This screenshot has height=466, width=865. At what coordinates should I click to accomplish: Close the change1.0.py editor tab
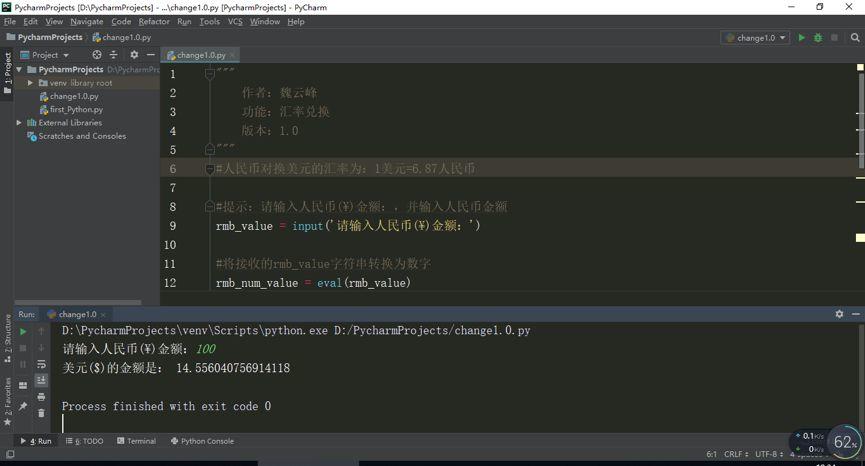click(233, 55)
